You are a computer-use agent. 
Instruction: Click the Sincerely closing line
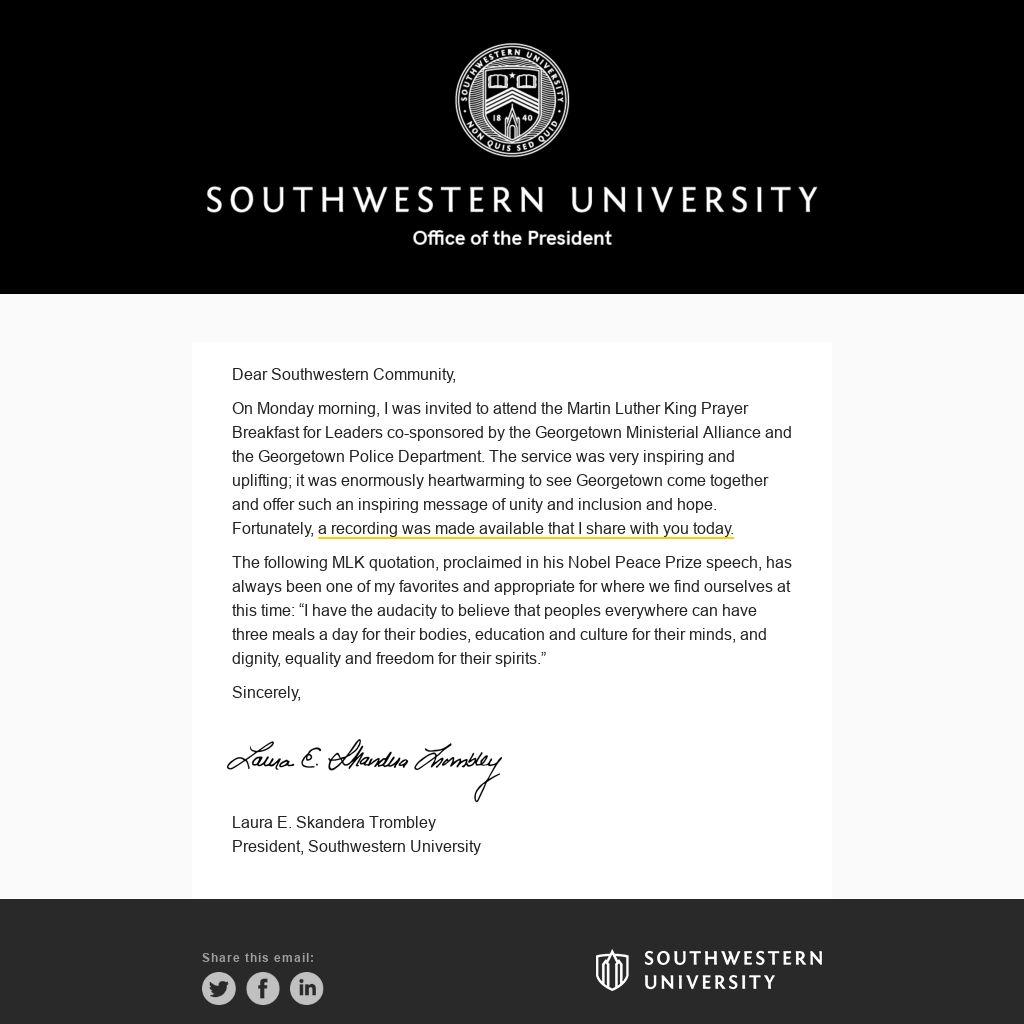coord(266,692)
